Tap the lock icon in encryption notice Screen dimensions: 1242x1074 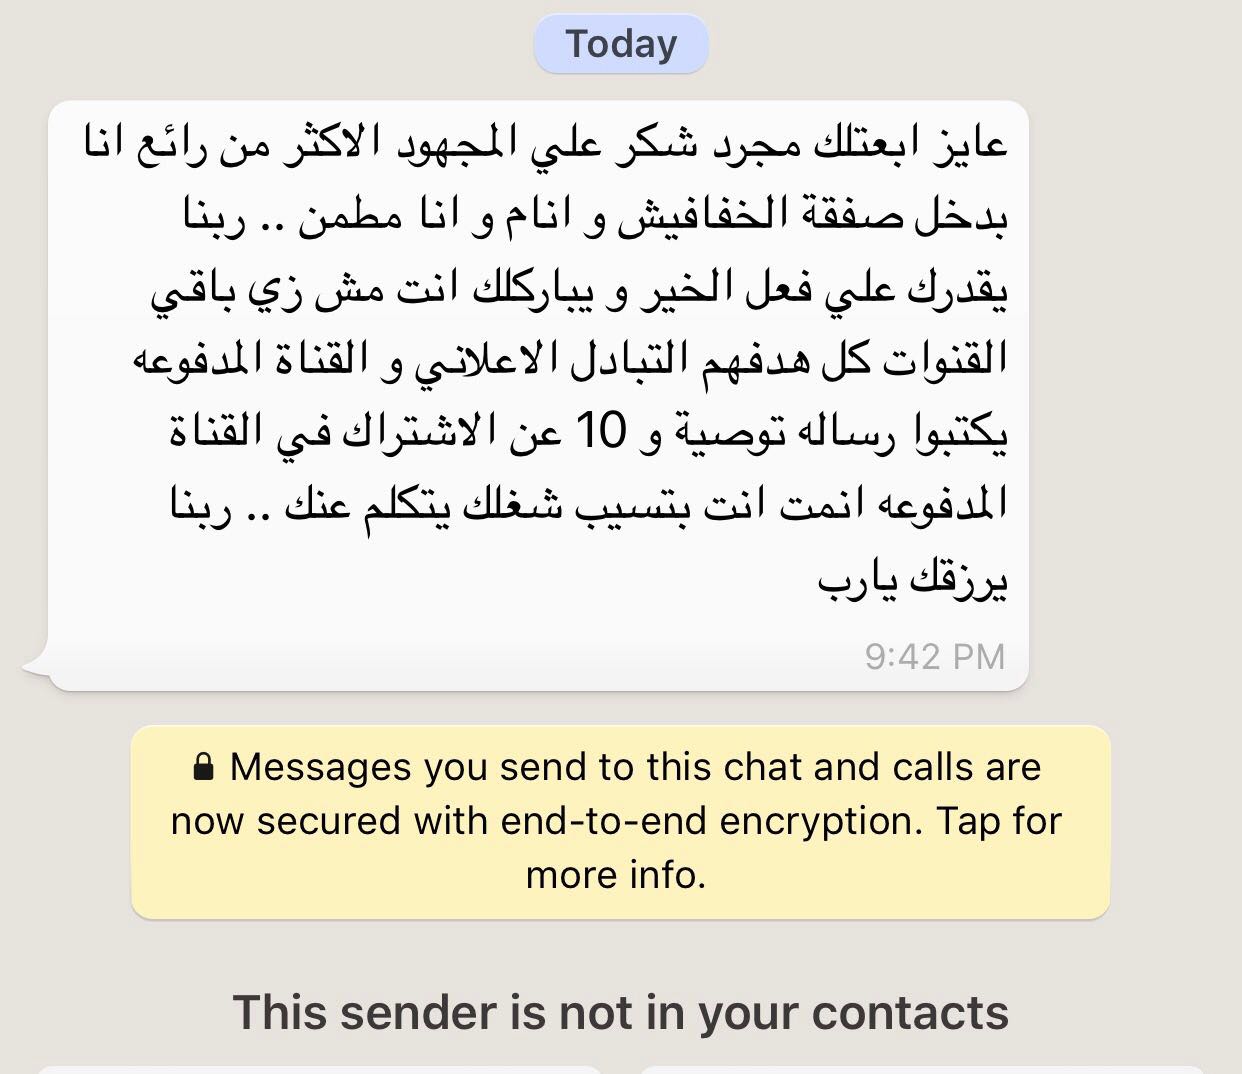click(x=203, y=767)
